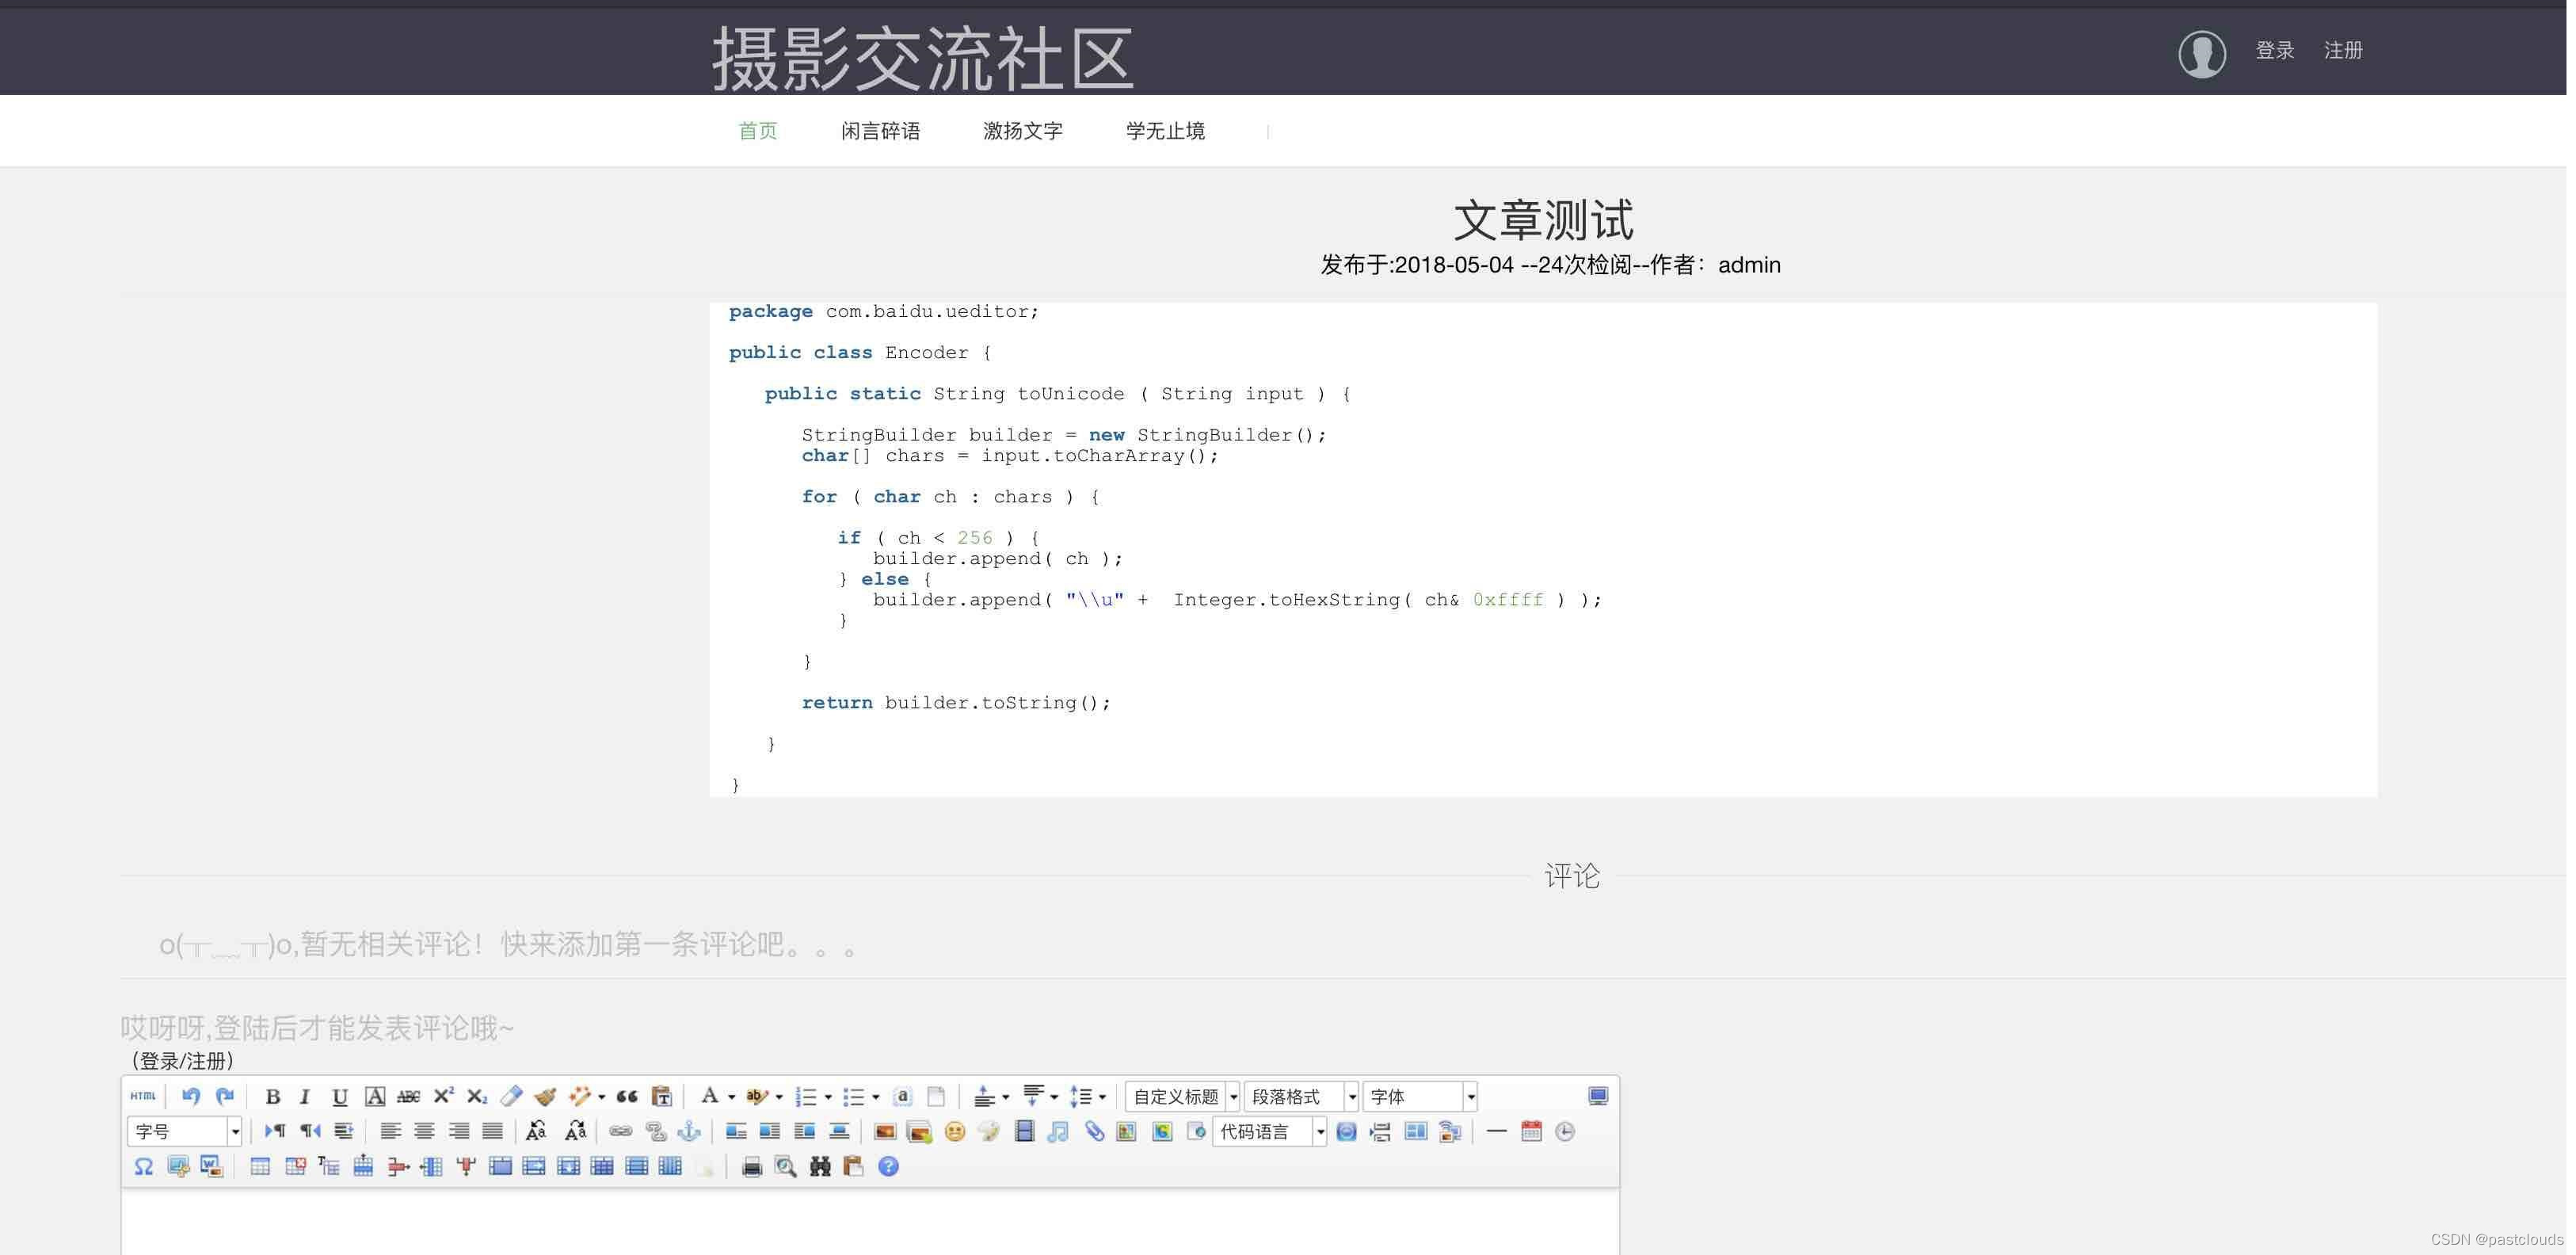Click the insert music note icon
The width and height of the screenshot is (2576, 1255).
coord(1058,1132)
